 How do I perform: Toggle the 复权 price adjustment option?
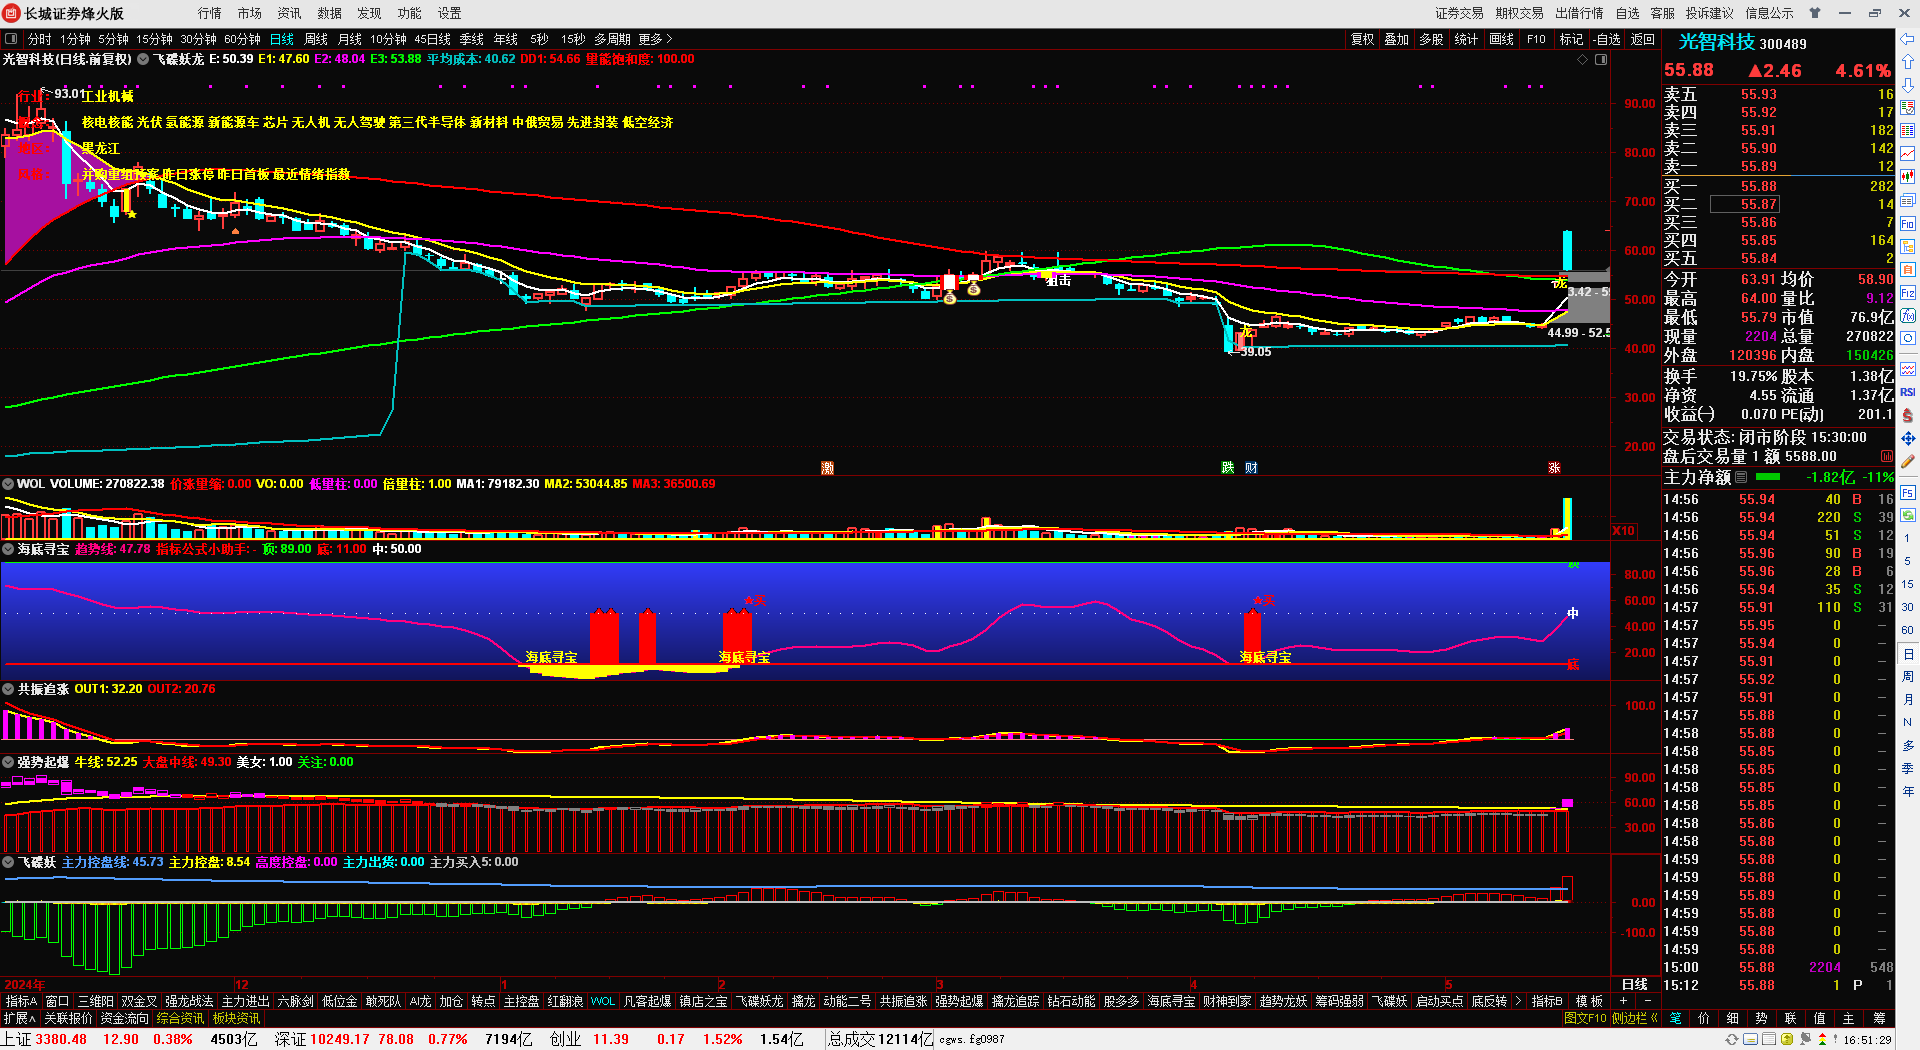(1362, 39)
